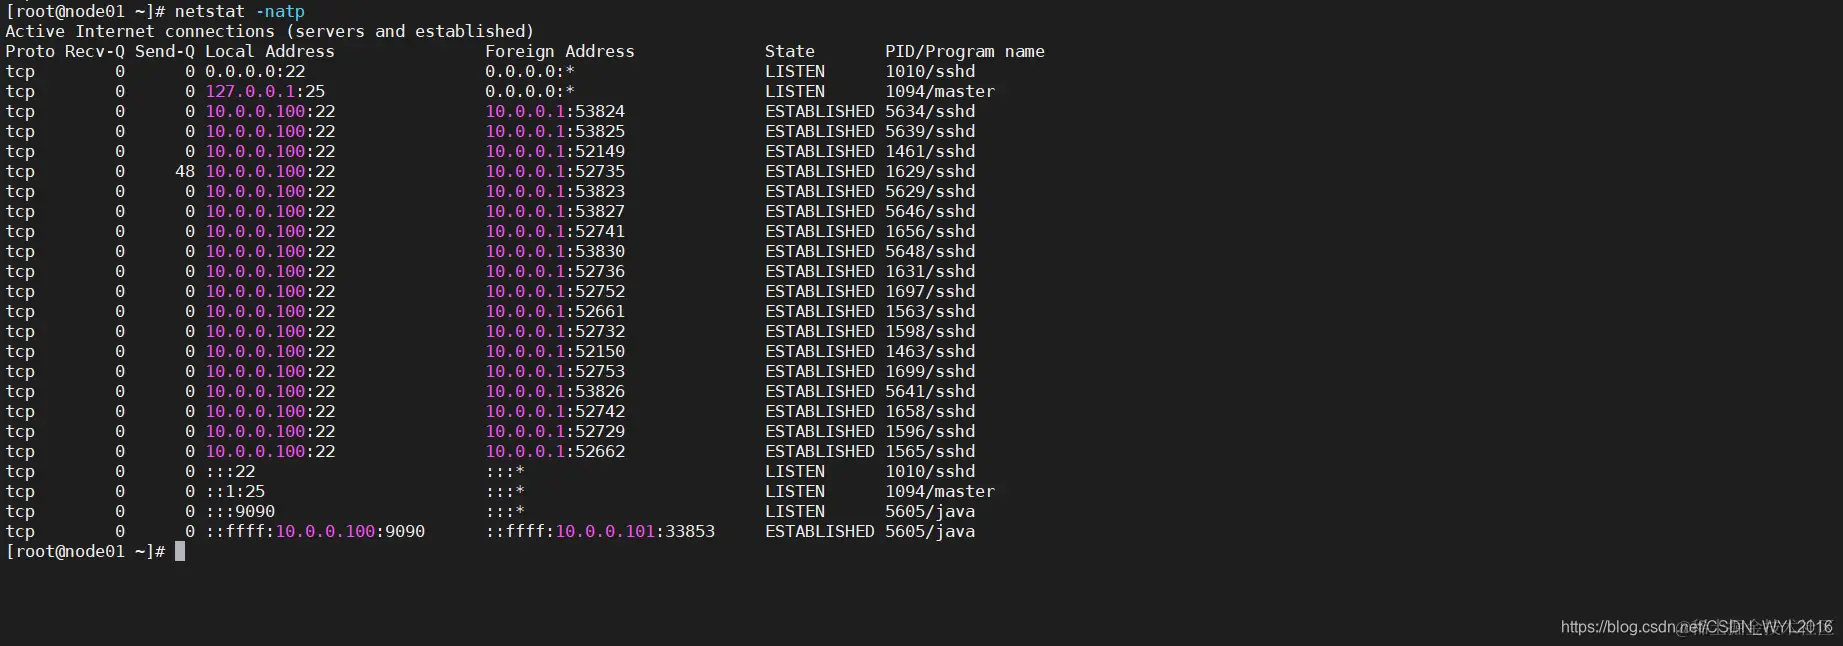Image resolution: width=1843 pixels, height=646 pixels.
Task: Click PID entry 1461/sshd
Action: (x=930, y=151)
